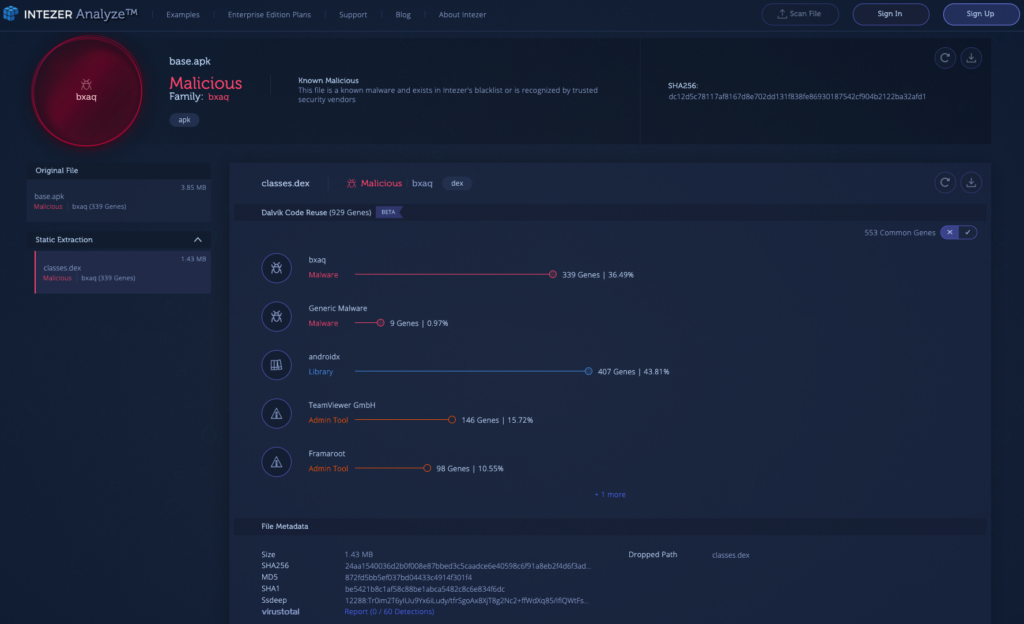Screen dimensions: 1024x624
Task: Click the Sign Up button
Action: click(x=980, y=14)
